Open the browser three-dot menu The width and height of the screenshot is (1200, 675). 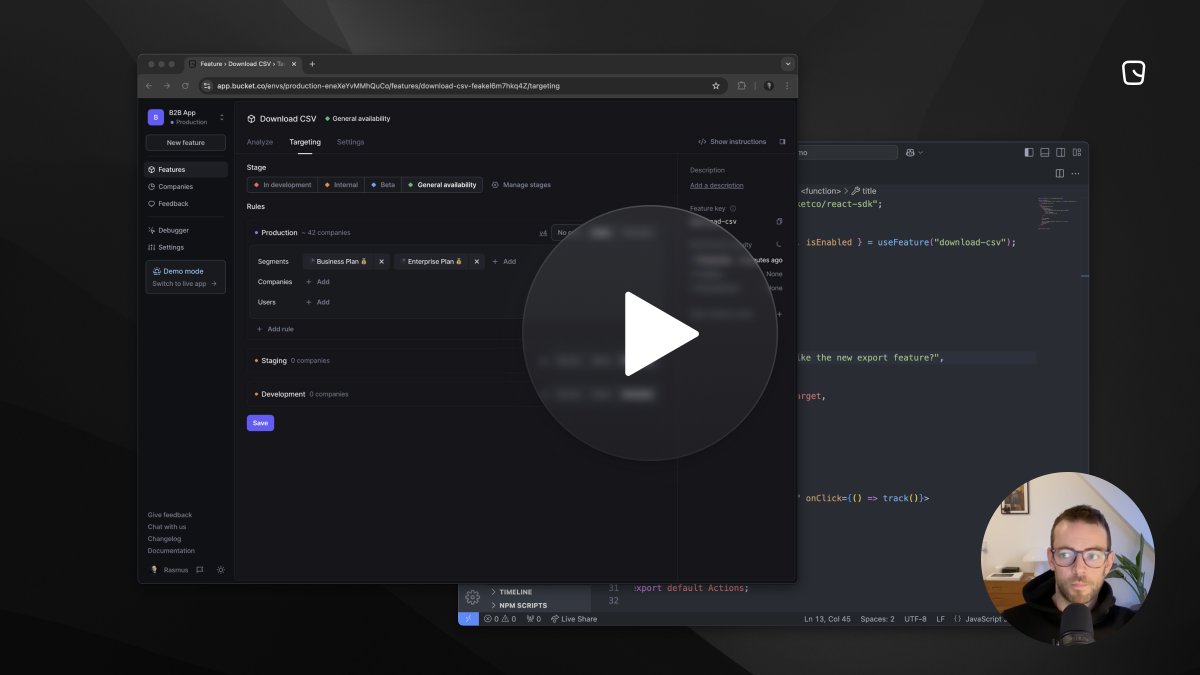787,86
